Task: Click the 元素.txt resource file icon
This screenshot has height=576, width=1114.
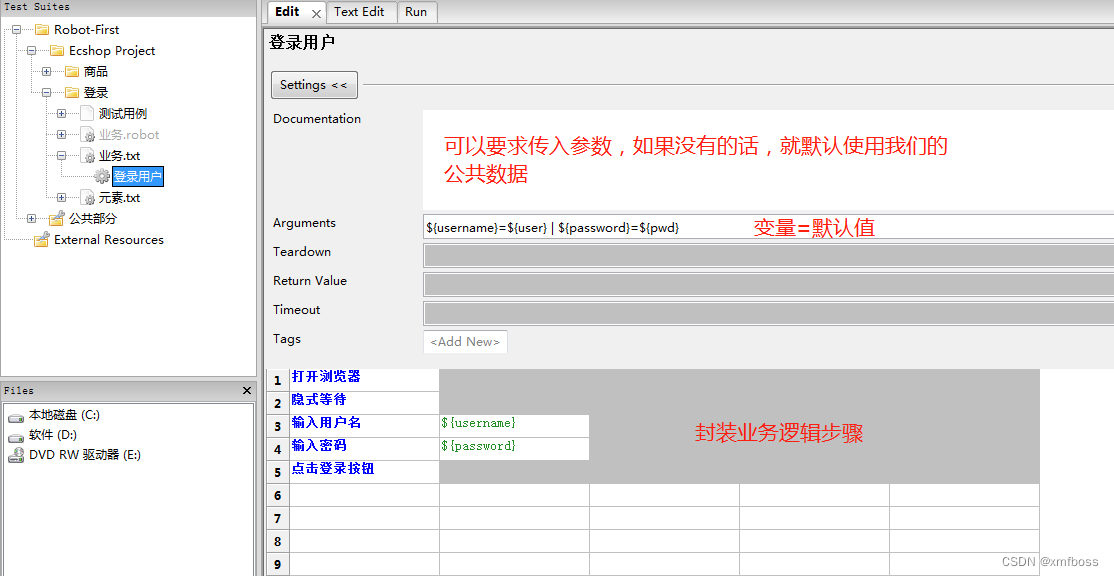Action: 87,197
